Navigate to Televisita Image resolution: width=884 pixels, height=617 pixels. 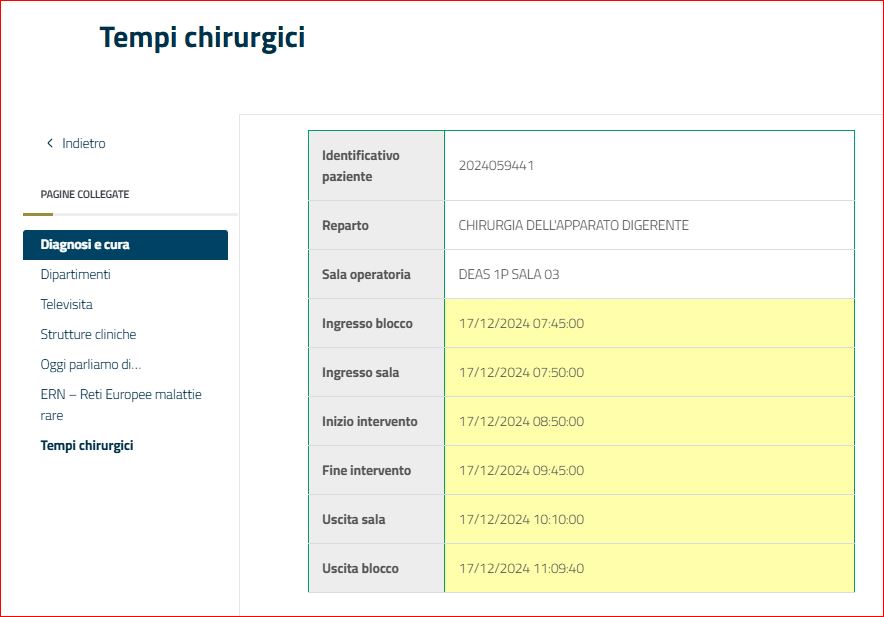point(66,304)
